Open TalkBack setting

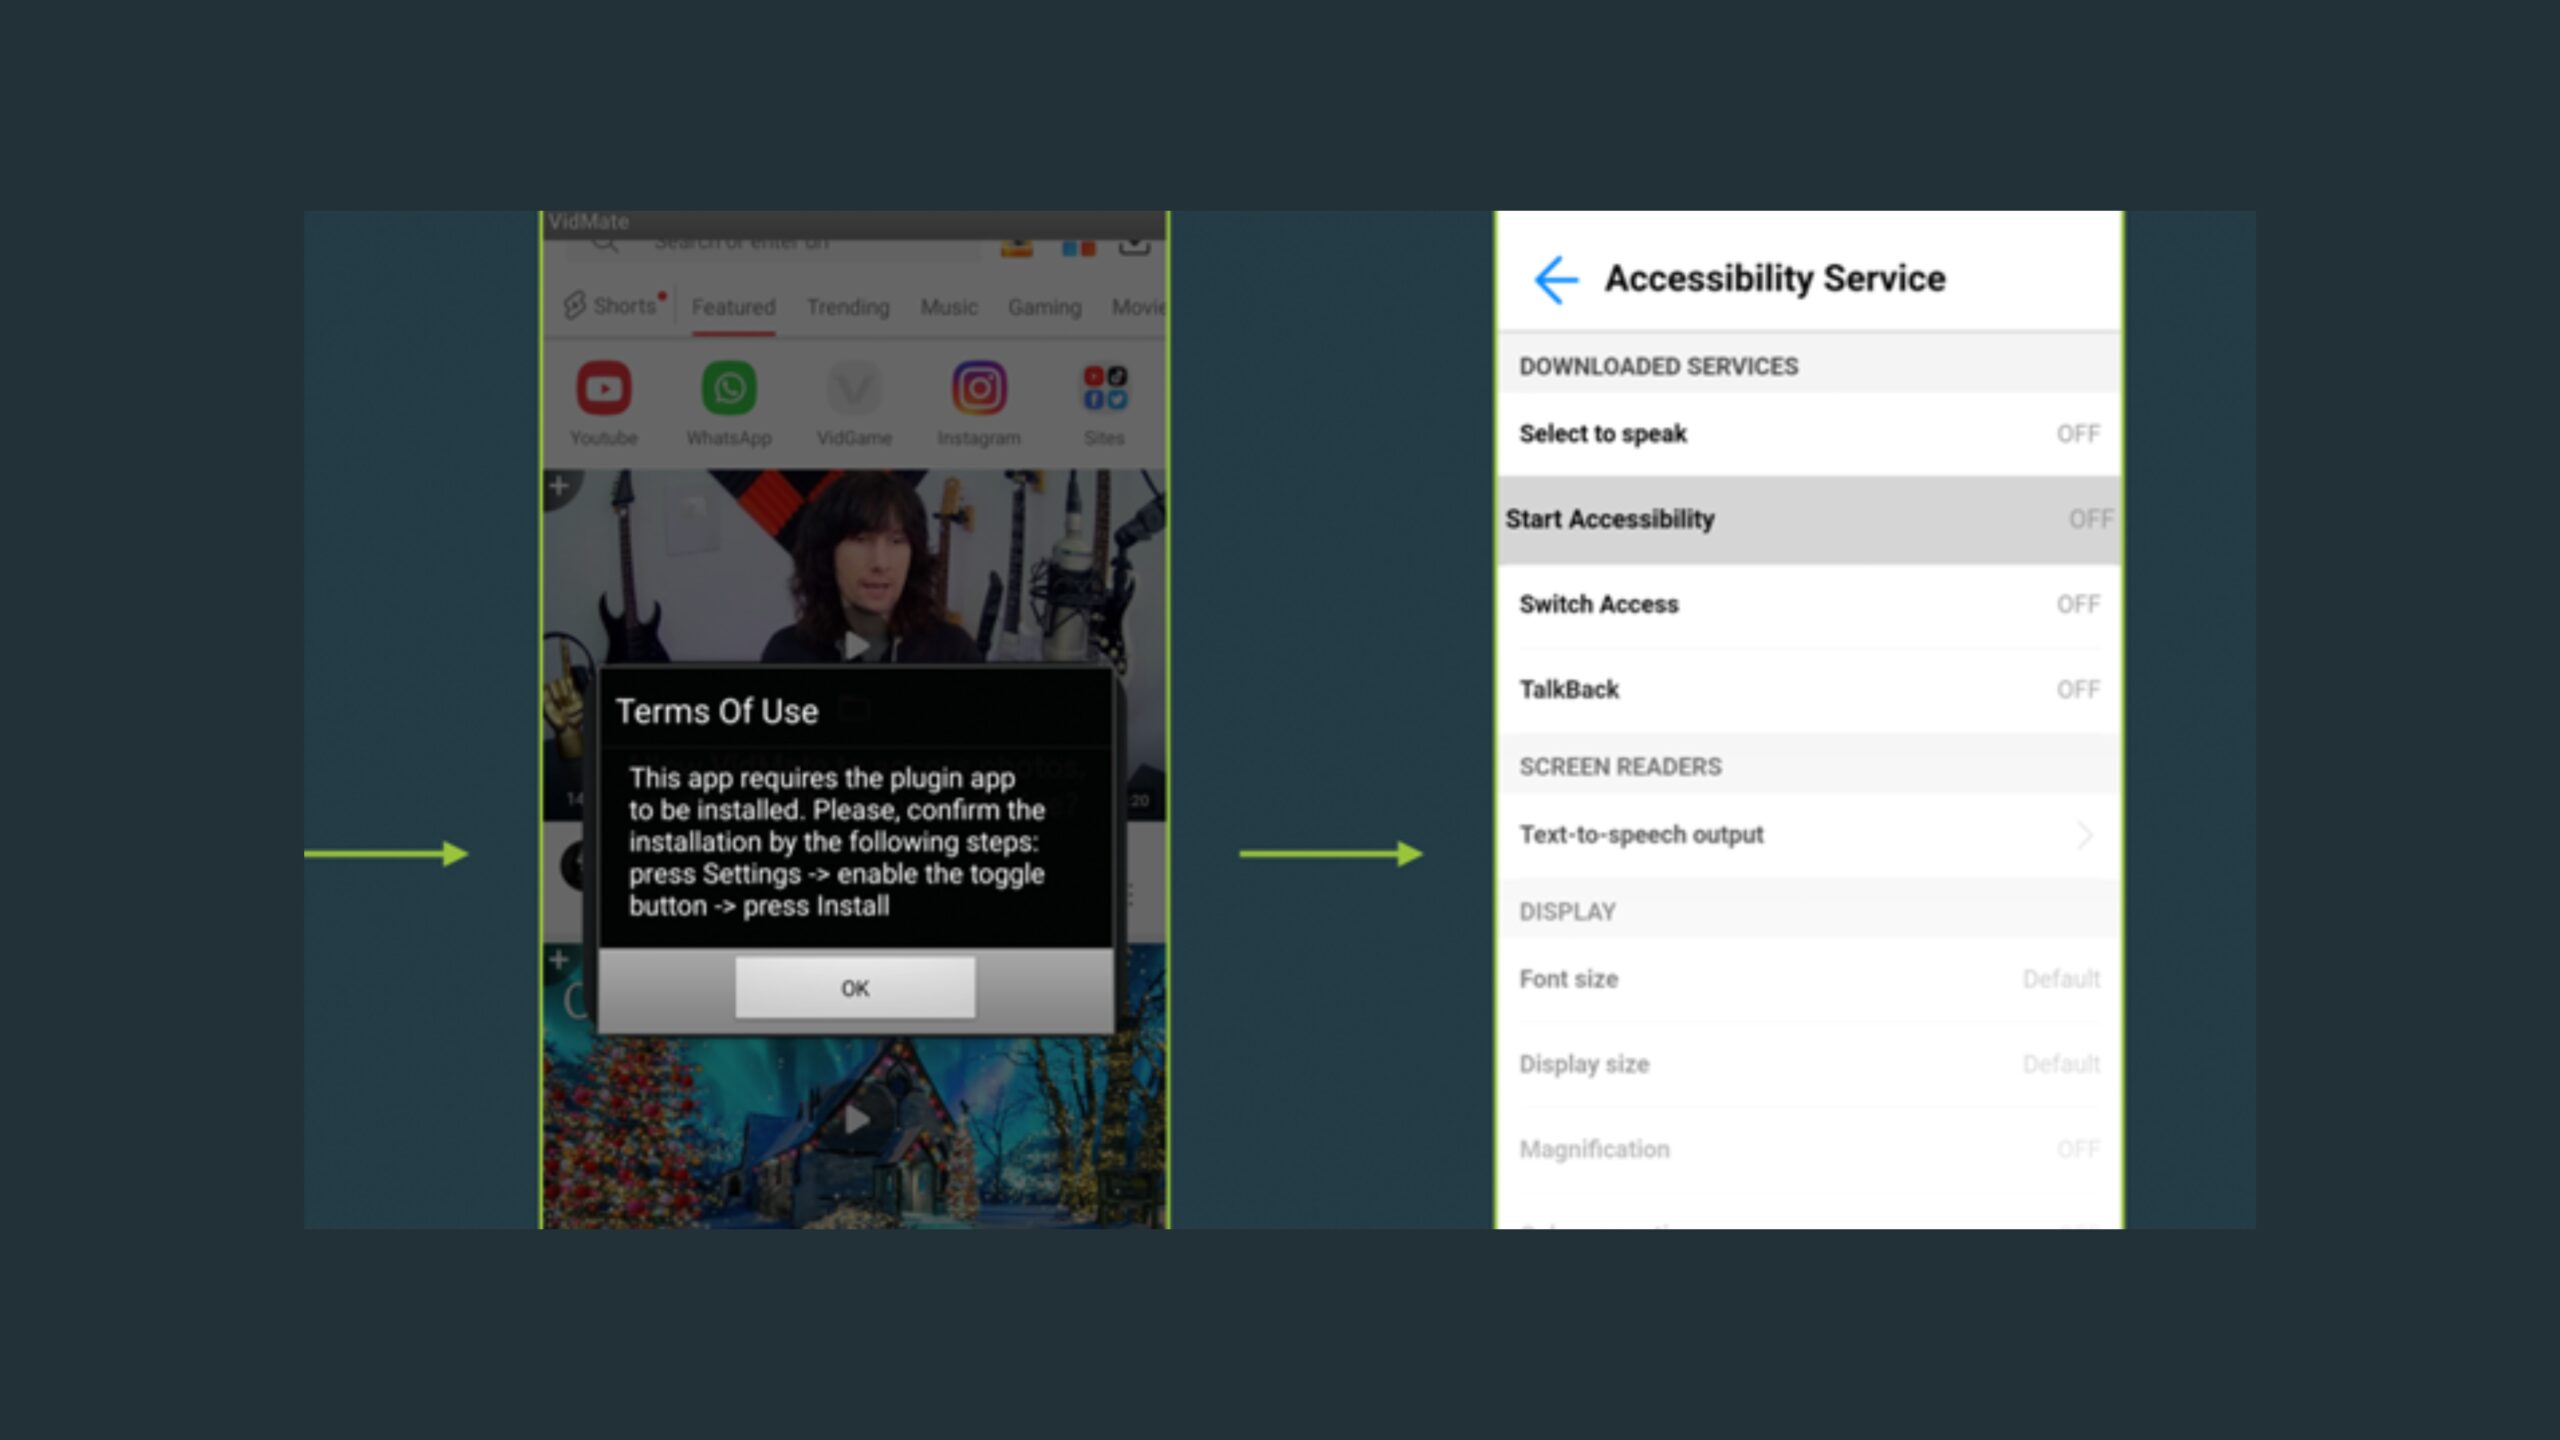tap(1809, 690)
